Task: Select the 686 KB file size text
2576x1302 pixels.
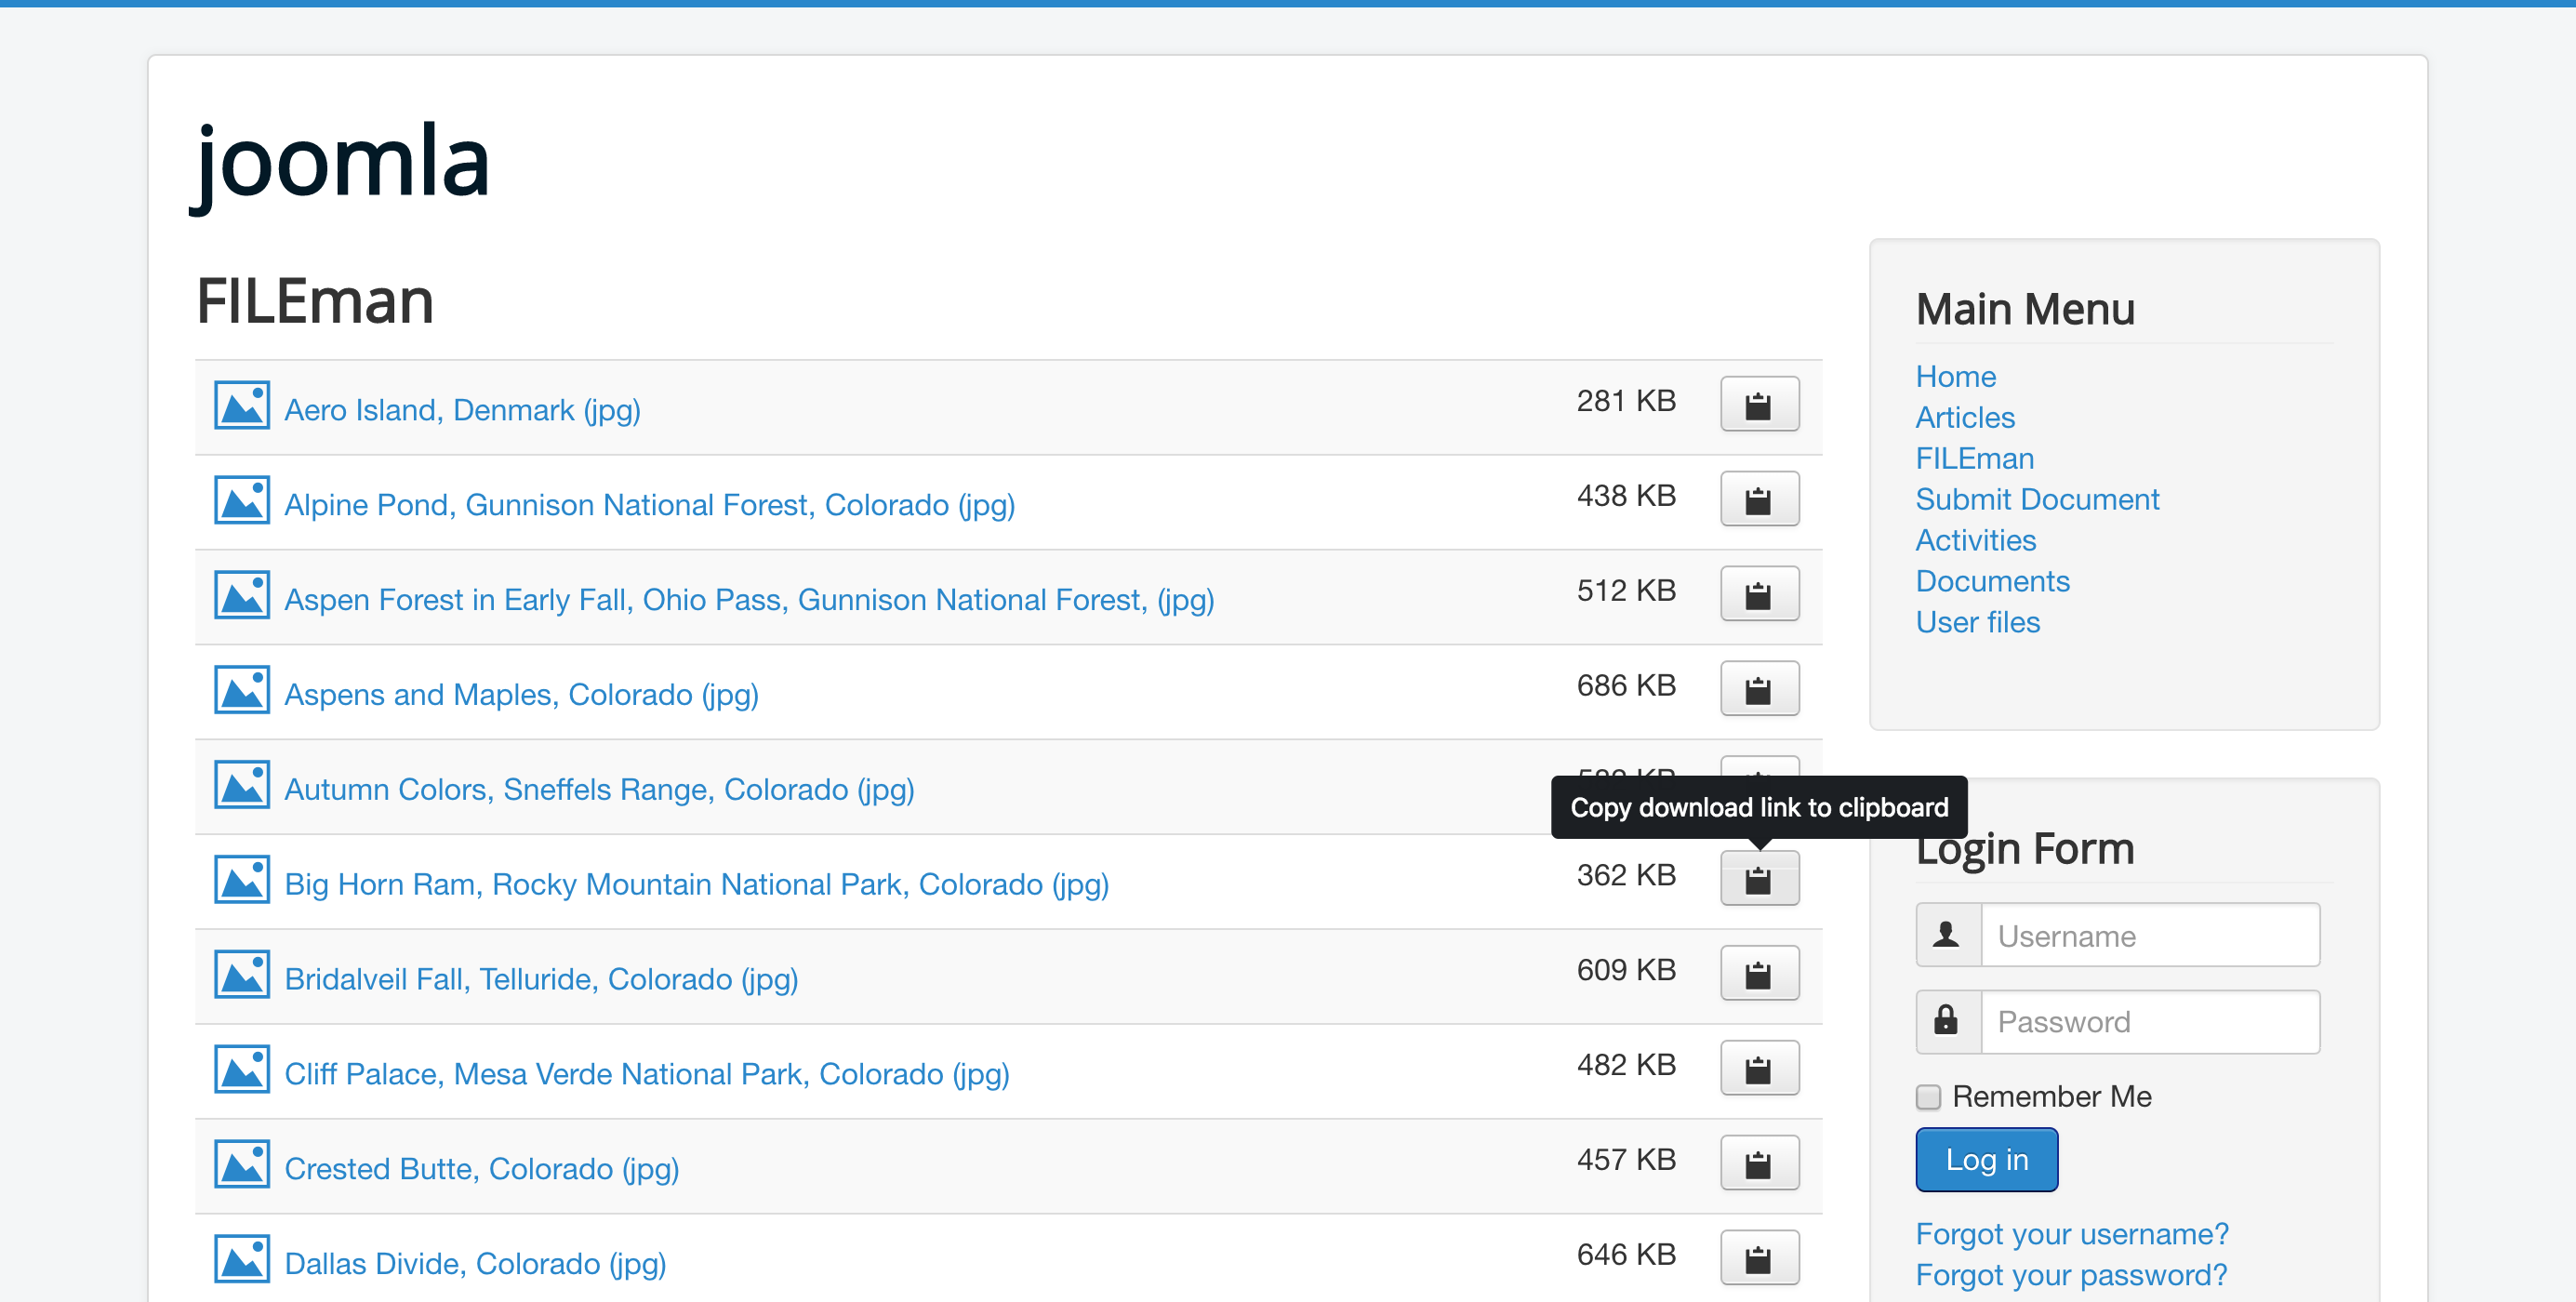Action: pos(1626,686)
